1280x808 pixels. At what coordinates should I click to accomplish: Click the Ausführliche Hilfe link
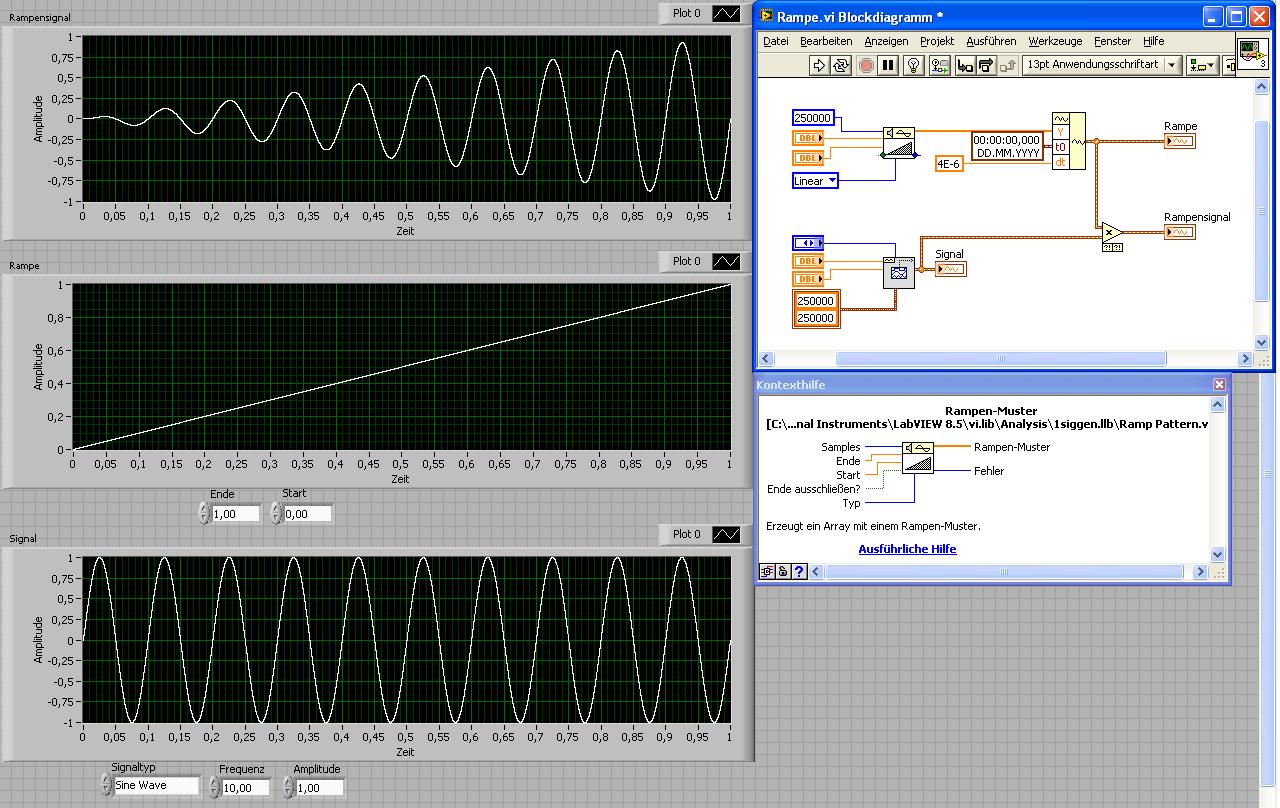tap(907, 549)
